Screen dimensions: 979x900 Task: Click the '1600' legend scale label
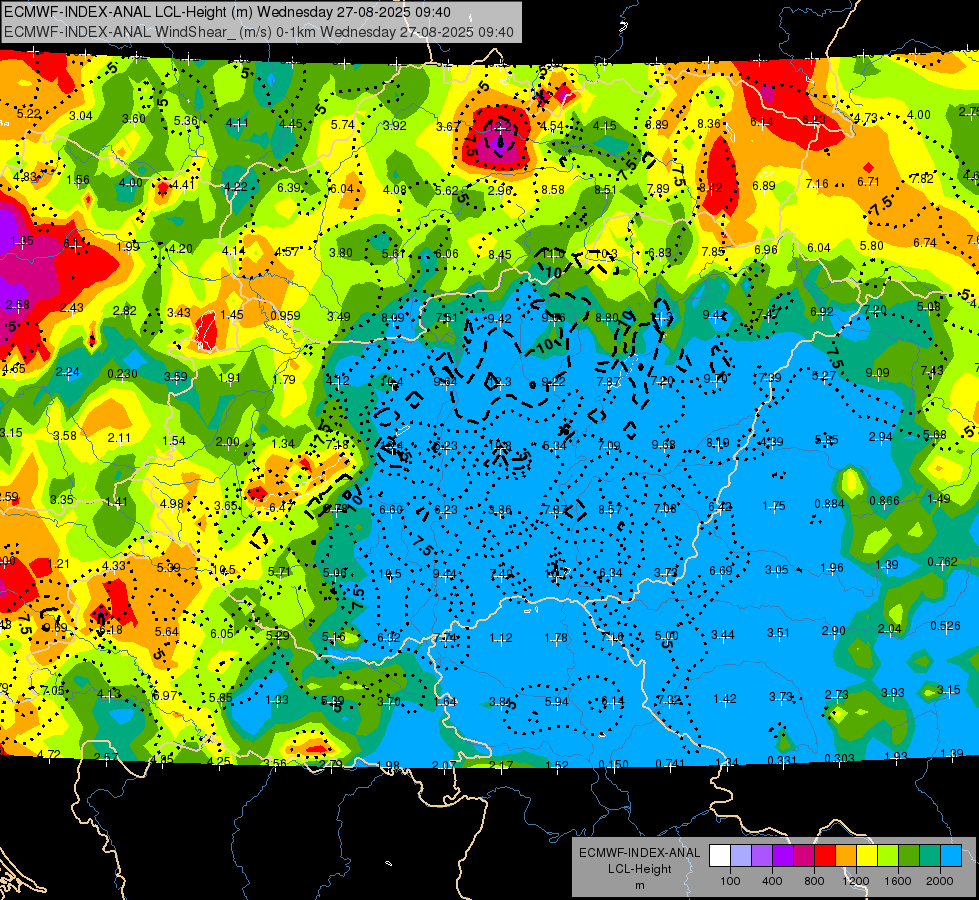898,881
